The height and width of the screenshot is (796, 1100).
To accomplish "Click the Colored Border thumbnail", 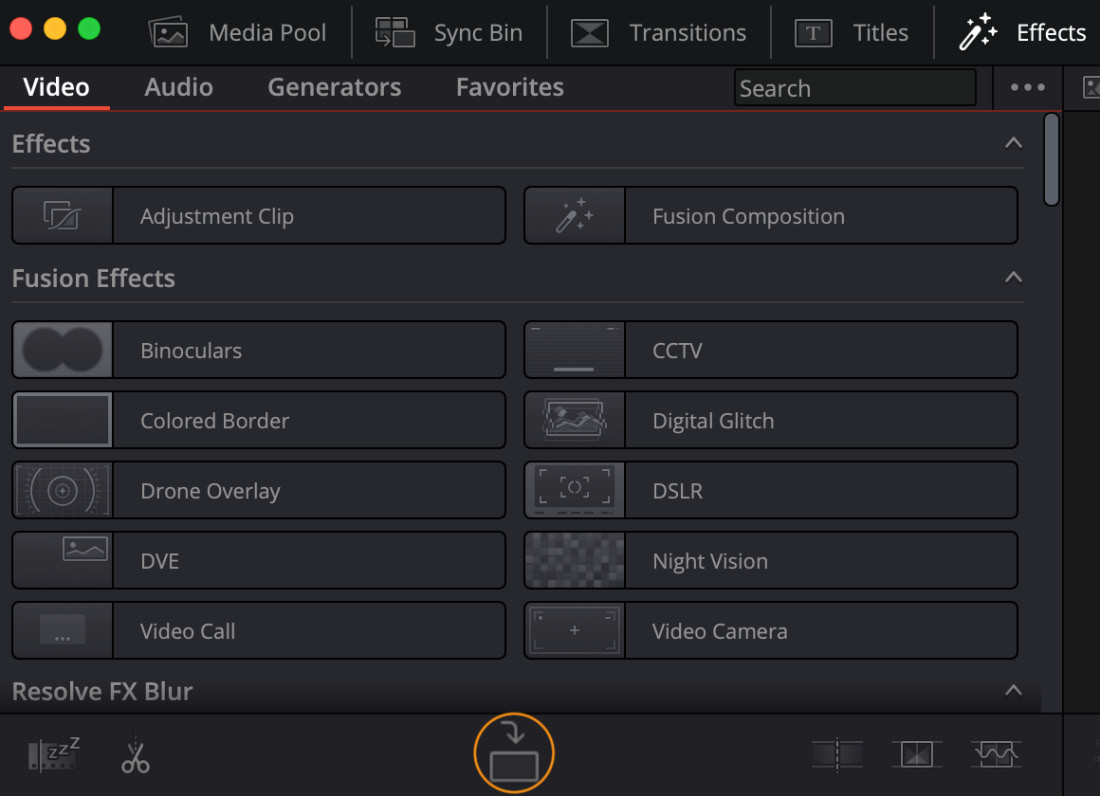I will pyautogui.click(x=62, y=420).
